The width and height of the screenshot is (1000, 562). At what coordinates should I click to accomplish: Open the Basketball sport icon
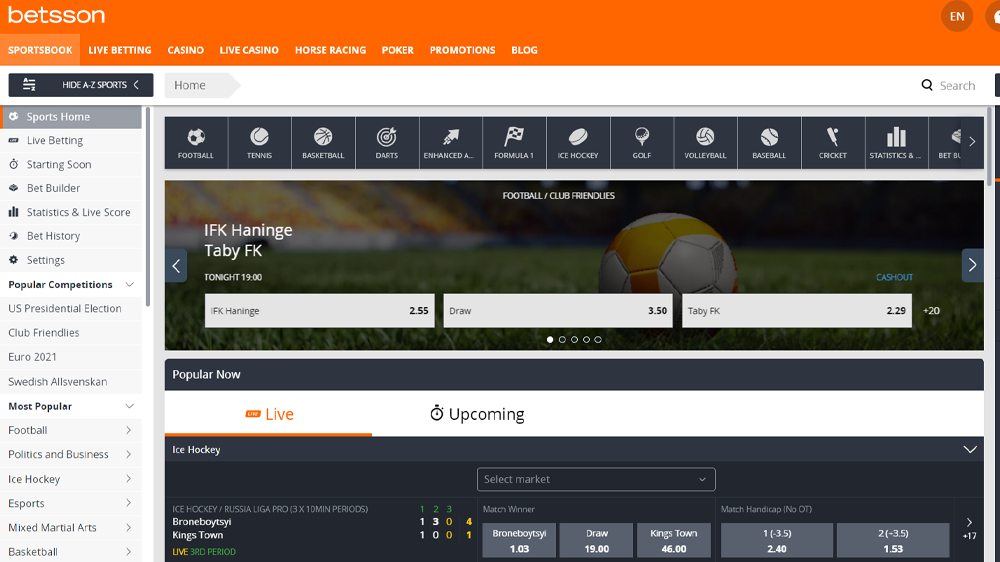(323, 142)
